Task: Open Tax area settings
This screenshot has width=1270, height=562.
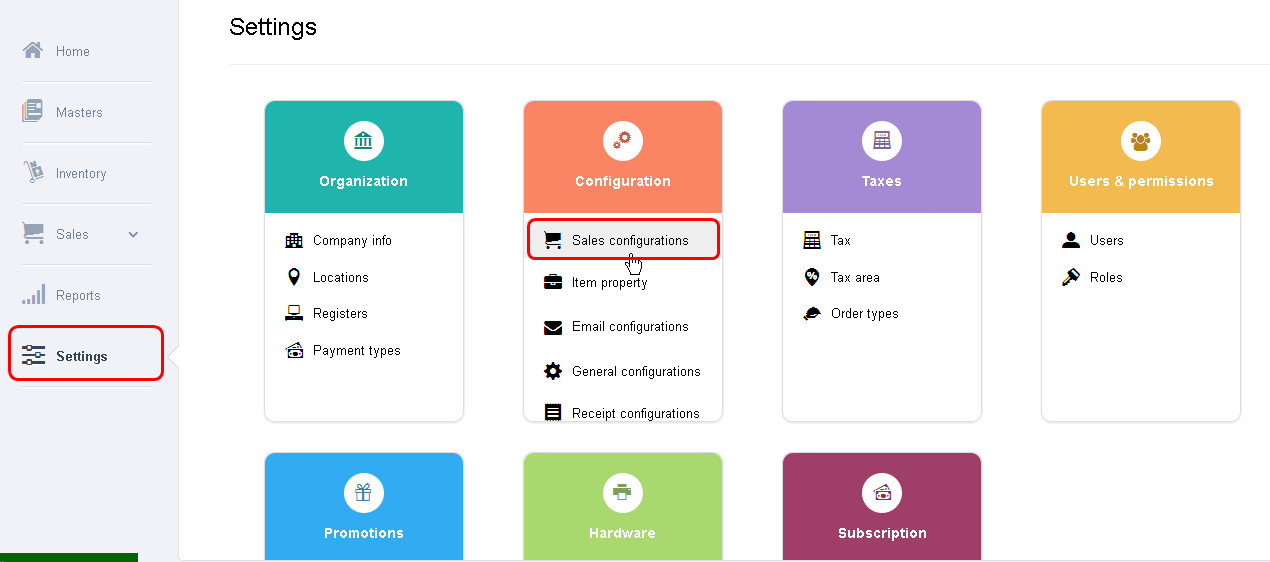Action: tap(855, 277)
